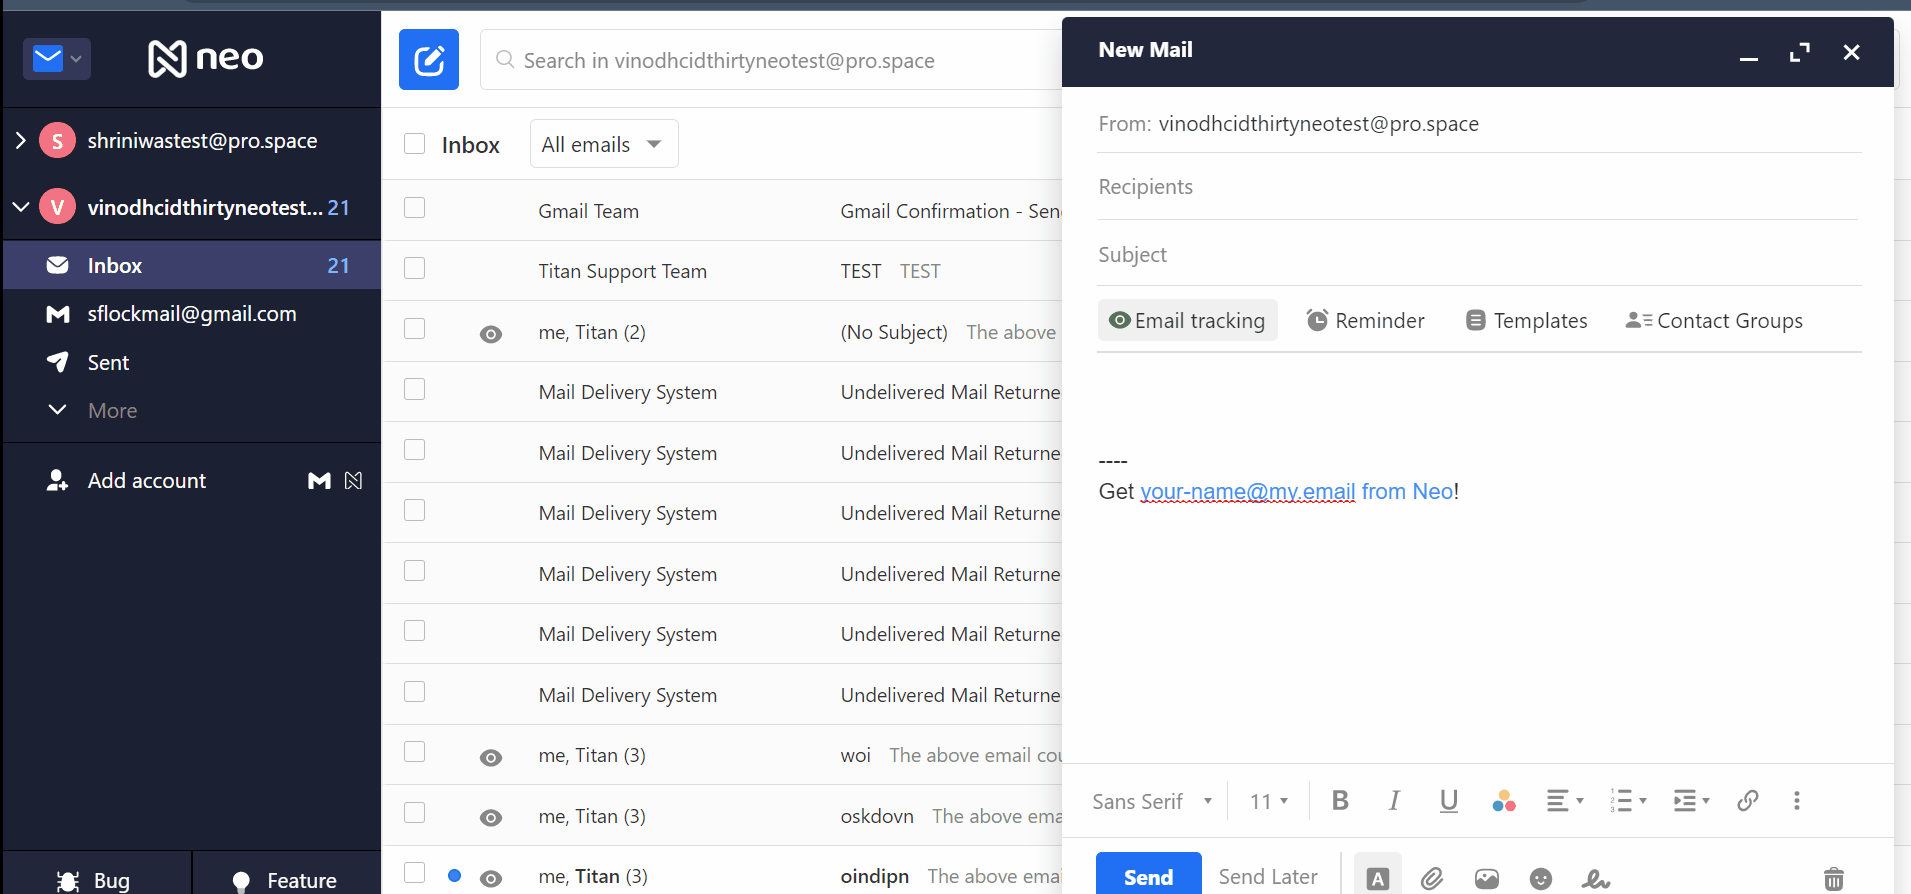
Task: Apply italic formatting in the toolbar
Action: coord(1393,800)
